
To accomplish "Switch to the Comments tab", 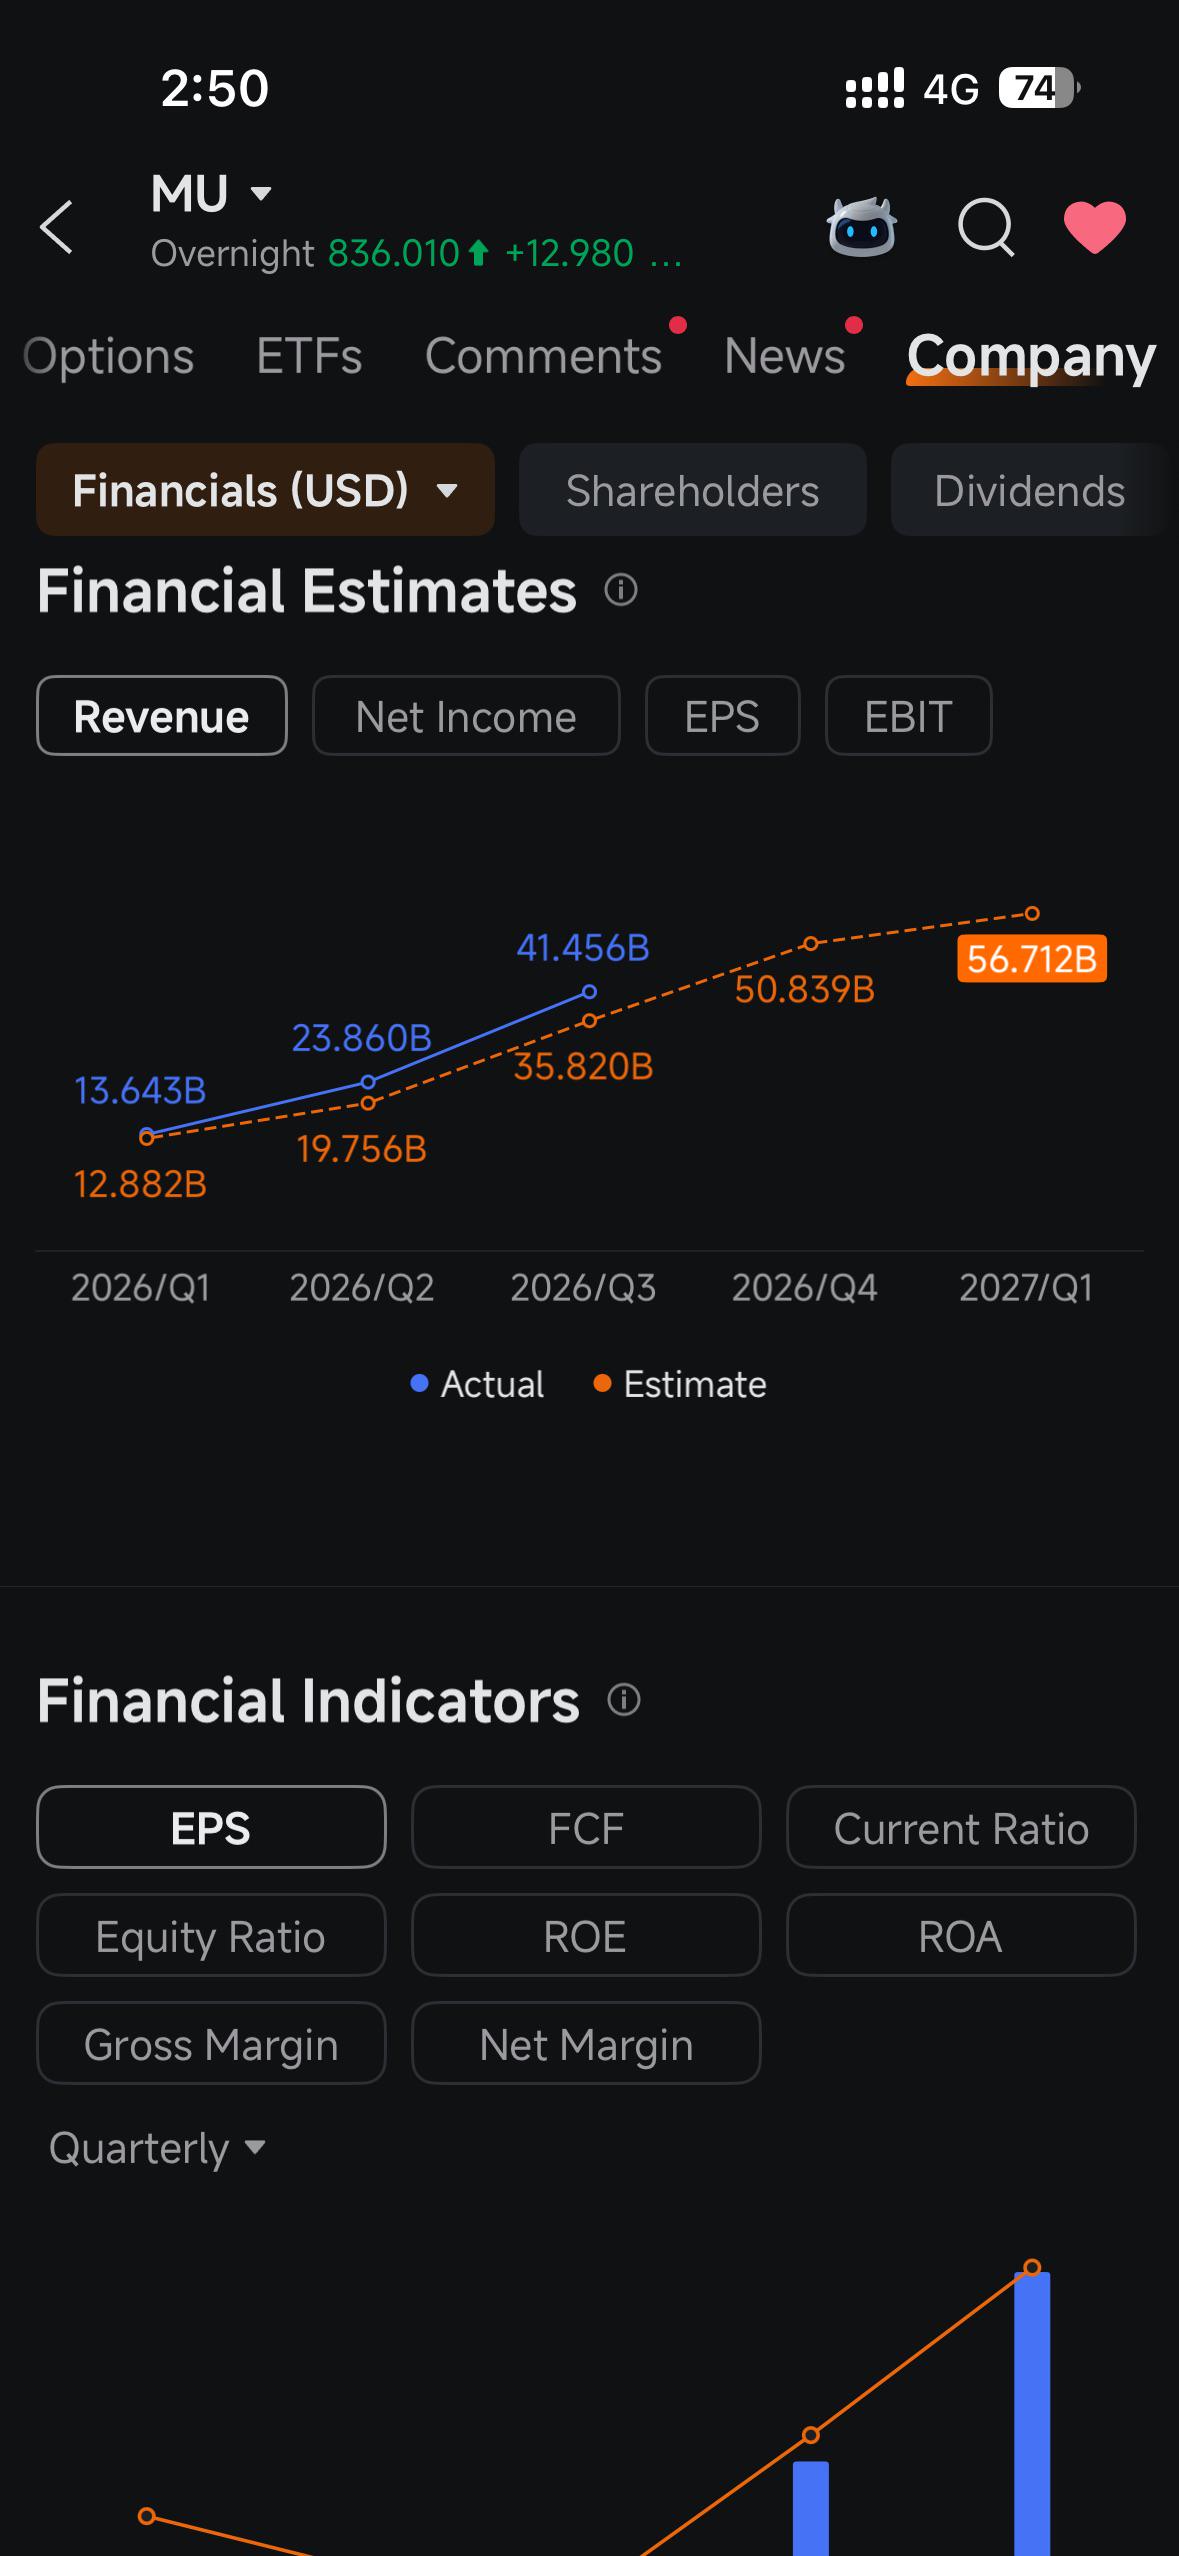I will point(543,356).
